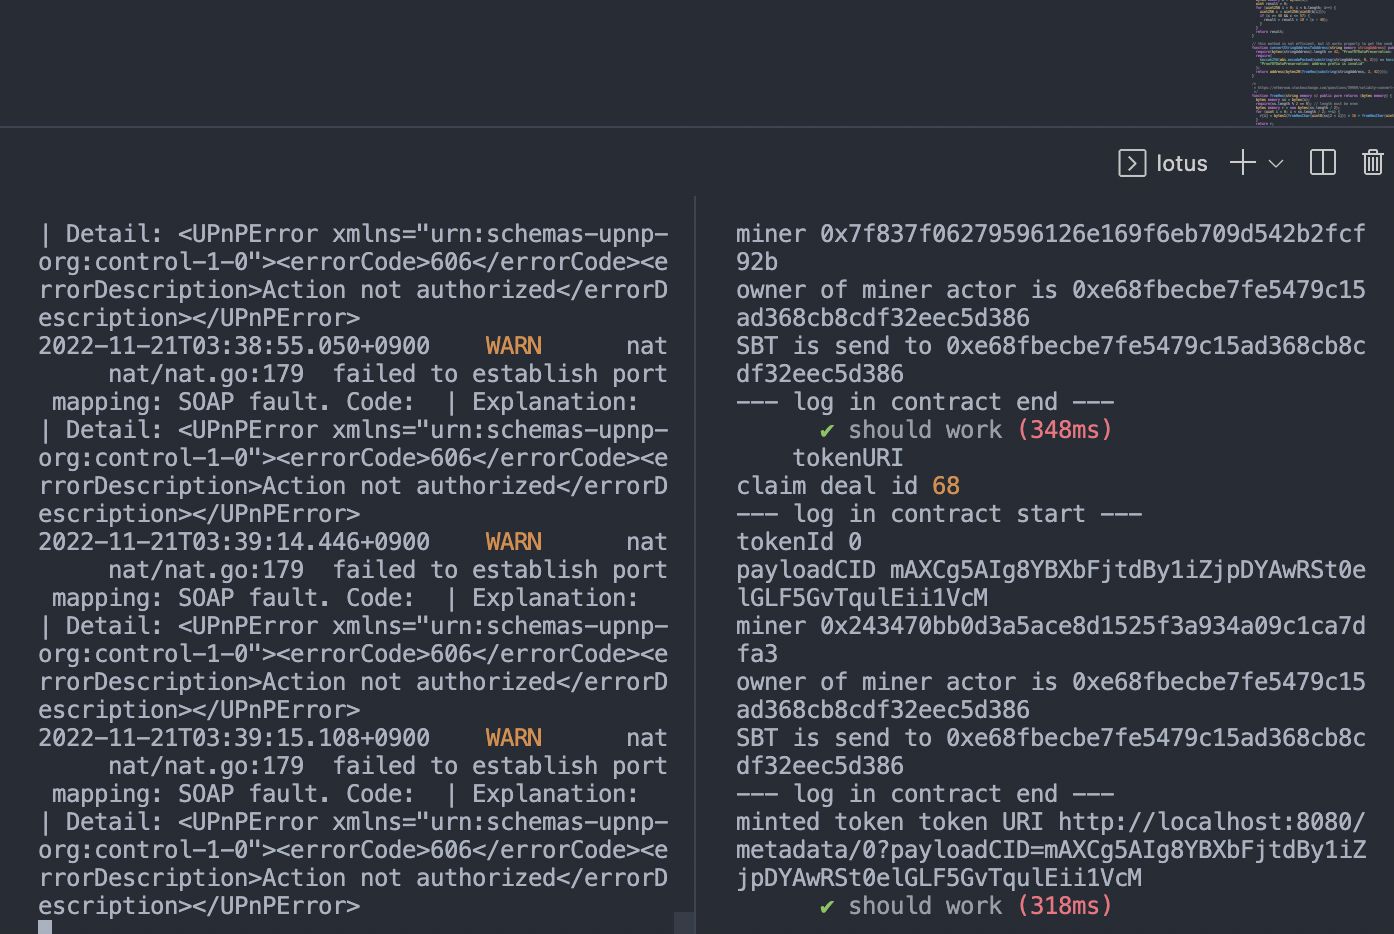Viewport: 1394px width, 934px height.
Task: Open the launch profile dropdown chevron
Action: click(1276, 163)
